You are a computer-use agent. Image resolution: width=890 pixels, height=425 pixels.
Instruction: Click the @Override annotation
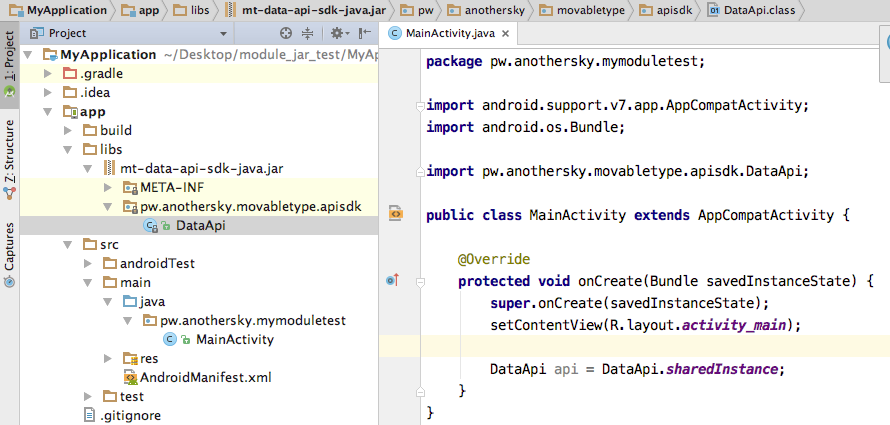[494, 259]
